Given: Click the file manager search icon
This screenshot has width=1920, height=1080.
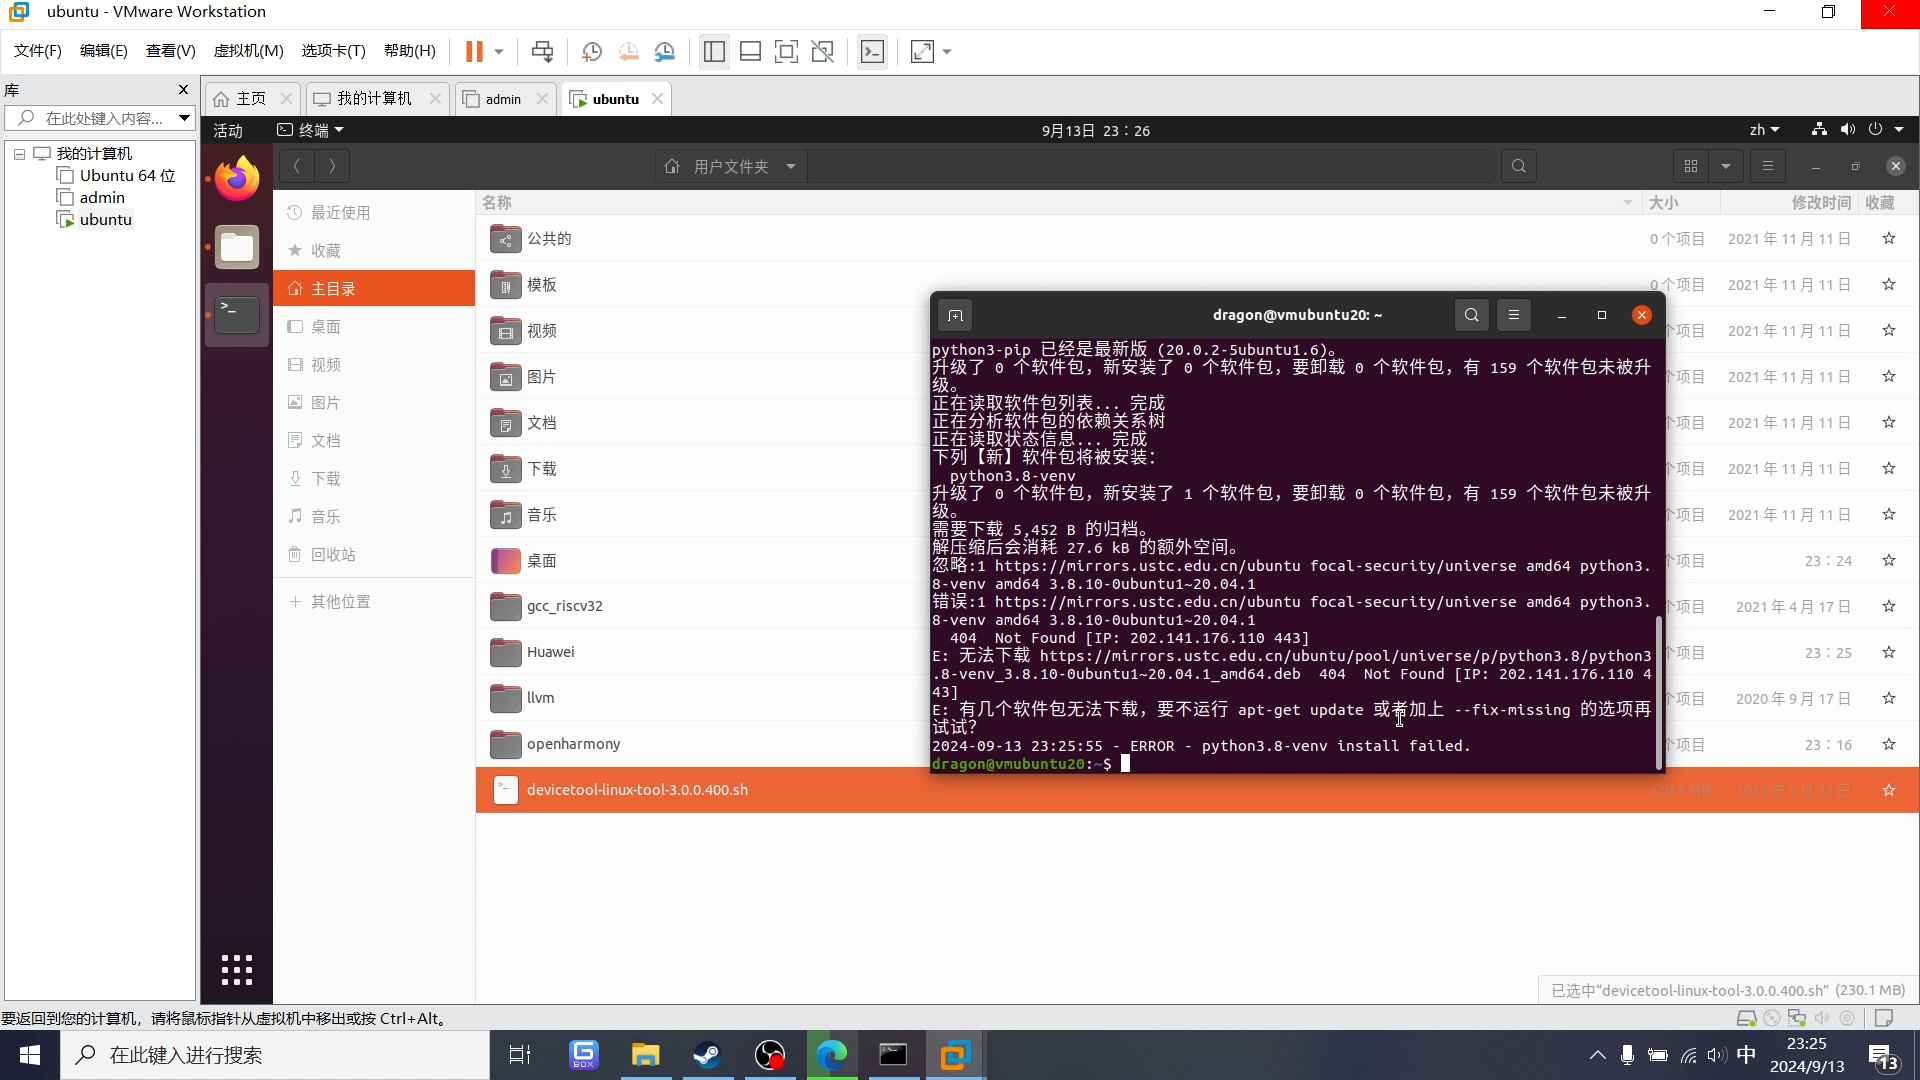Looking at the screenshot, I should click(1518, 166).
